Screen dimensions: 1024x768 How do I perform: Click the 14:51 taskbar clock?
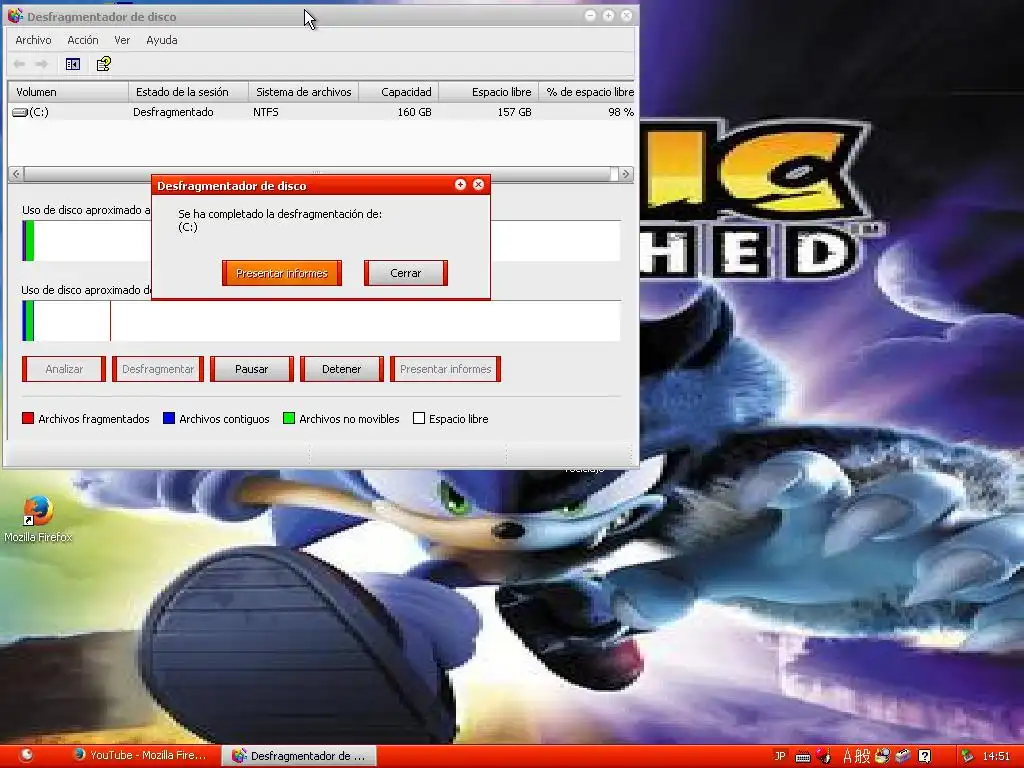tap(996, 756)
